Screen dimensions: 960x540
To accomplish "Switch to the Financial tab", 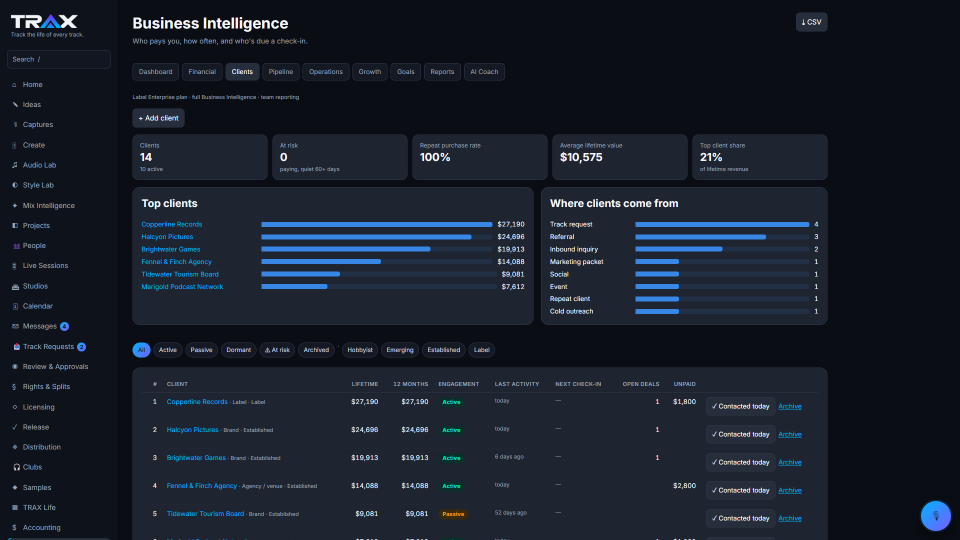I will click(202, 72).
